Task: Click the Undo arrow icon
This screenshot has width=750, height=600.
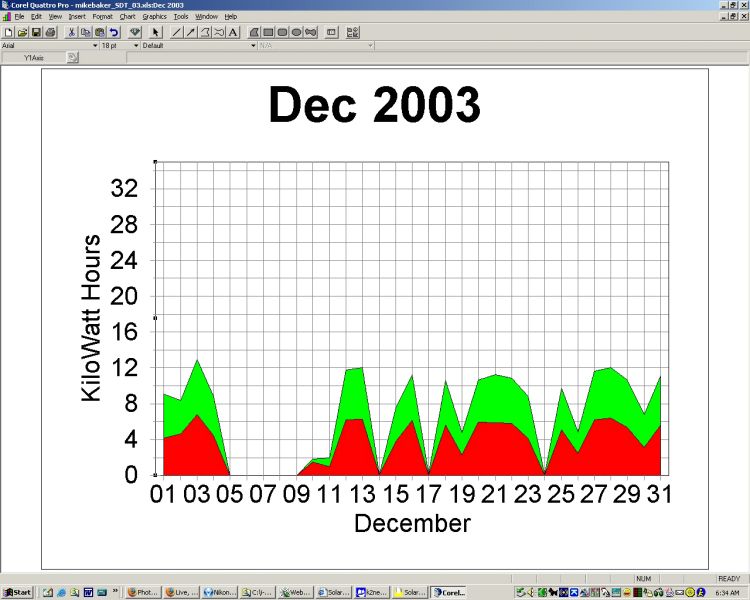Action: (x=114, y=32)
